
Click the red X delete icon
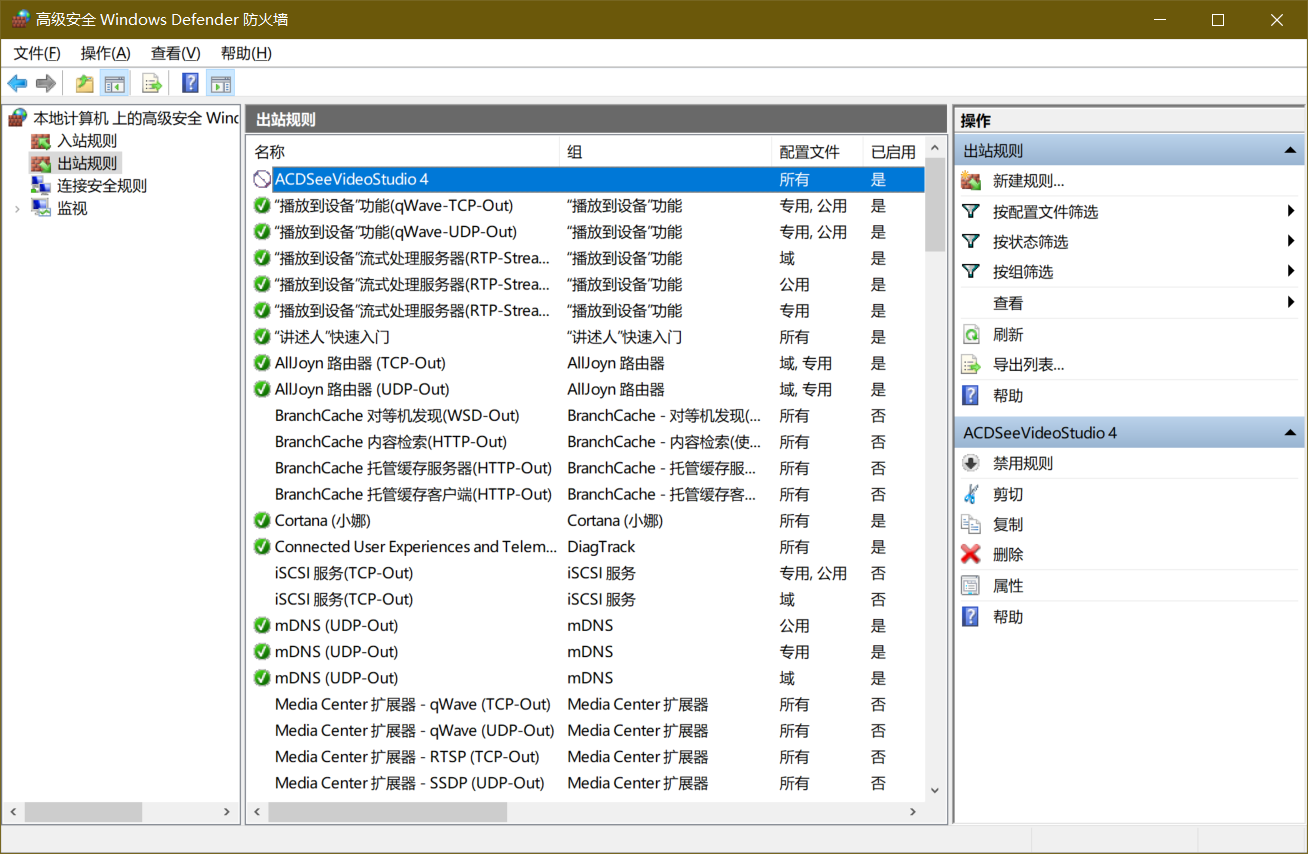[x=970, y=554]
